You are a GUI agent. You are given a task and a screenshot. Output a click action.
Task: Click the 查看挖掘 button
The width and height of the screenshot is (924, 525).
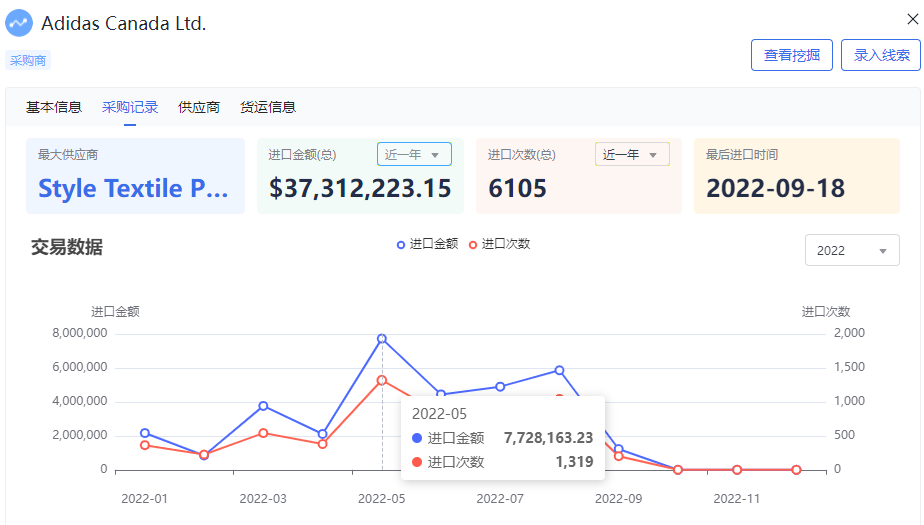(791, 55)
